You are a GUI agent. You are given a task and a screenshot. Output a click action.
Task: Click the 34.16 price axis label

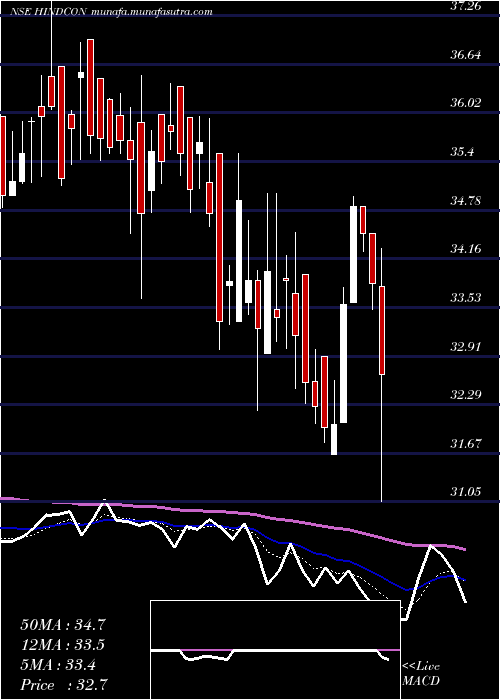(467, 249)
